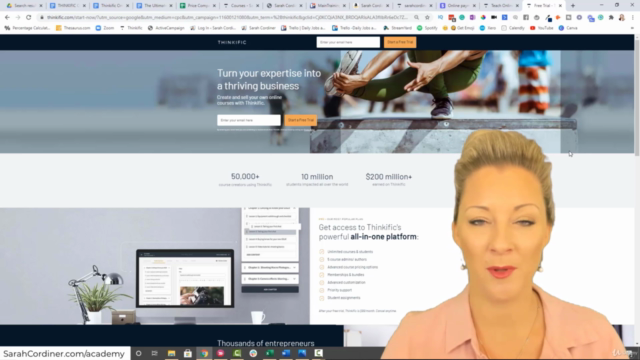Click the browser address bar URL

point(227,18)
